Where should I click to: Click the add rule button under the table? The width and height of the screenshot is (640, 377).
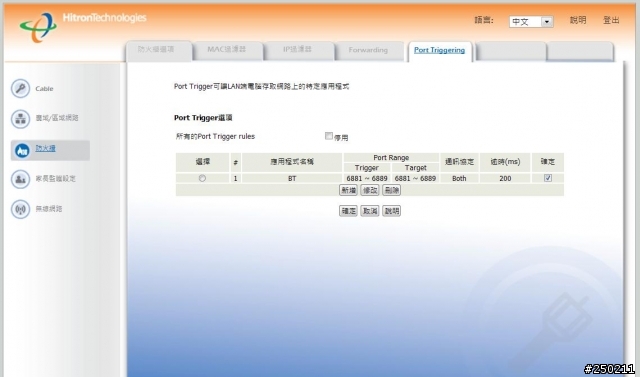(348, 190)
